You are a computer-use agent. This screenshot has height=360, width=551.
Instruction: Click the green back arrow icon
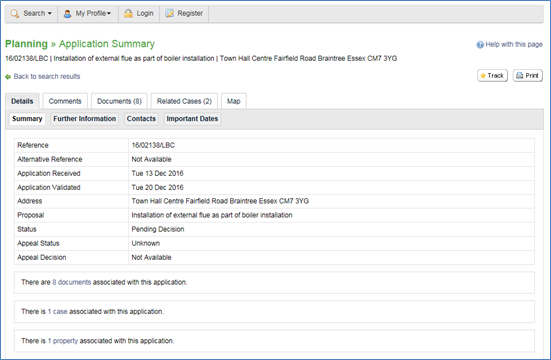8,77
